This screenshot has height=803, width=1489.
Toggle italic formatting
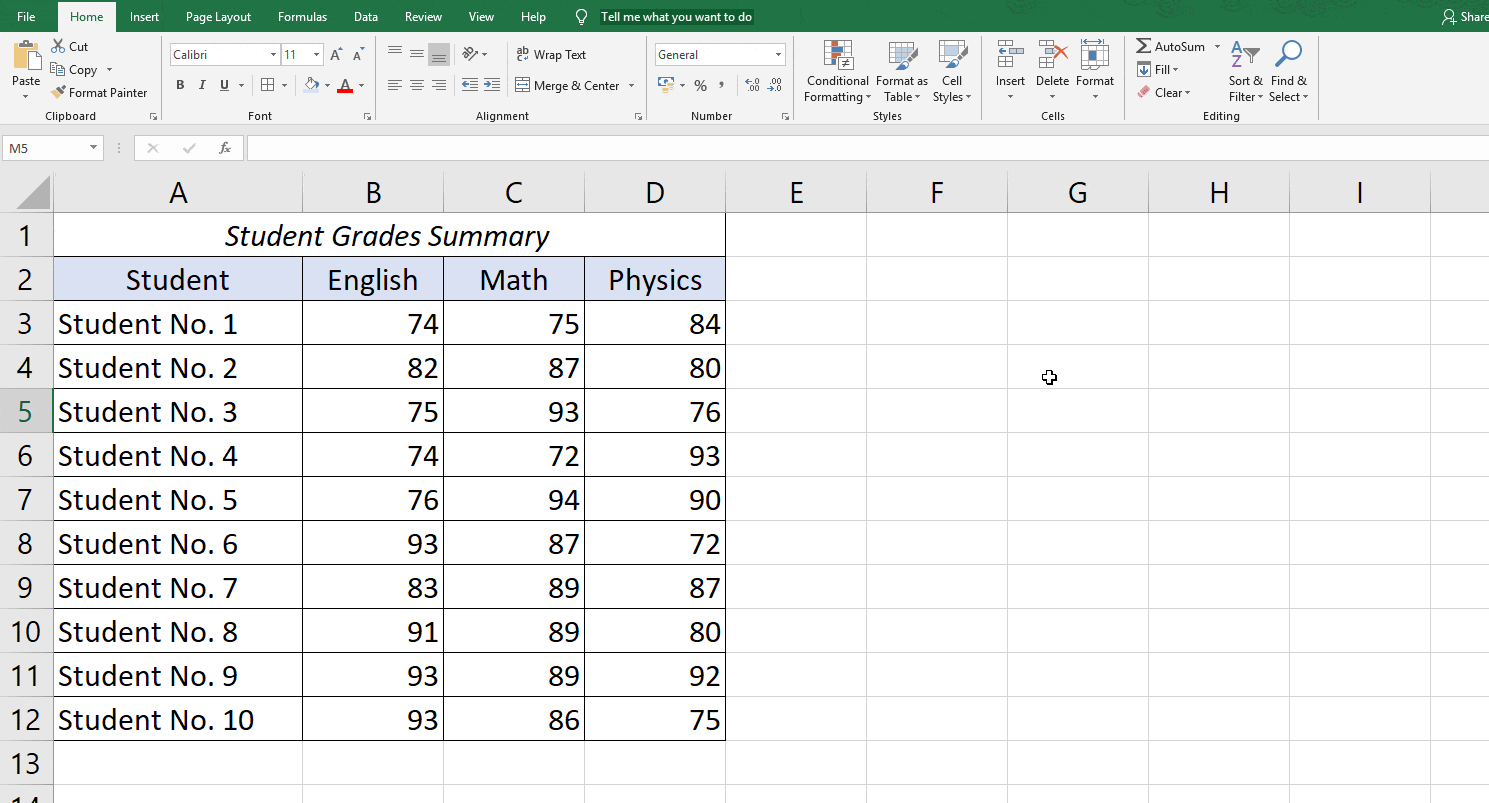point(202,85)
